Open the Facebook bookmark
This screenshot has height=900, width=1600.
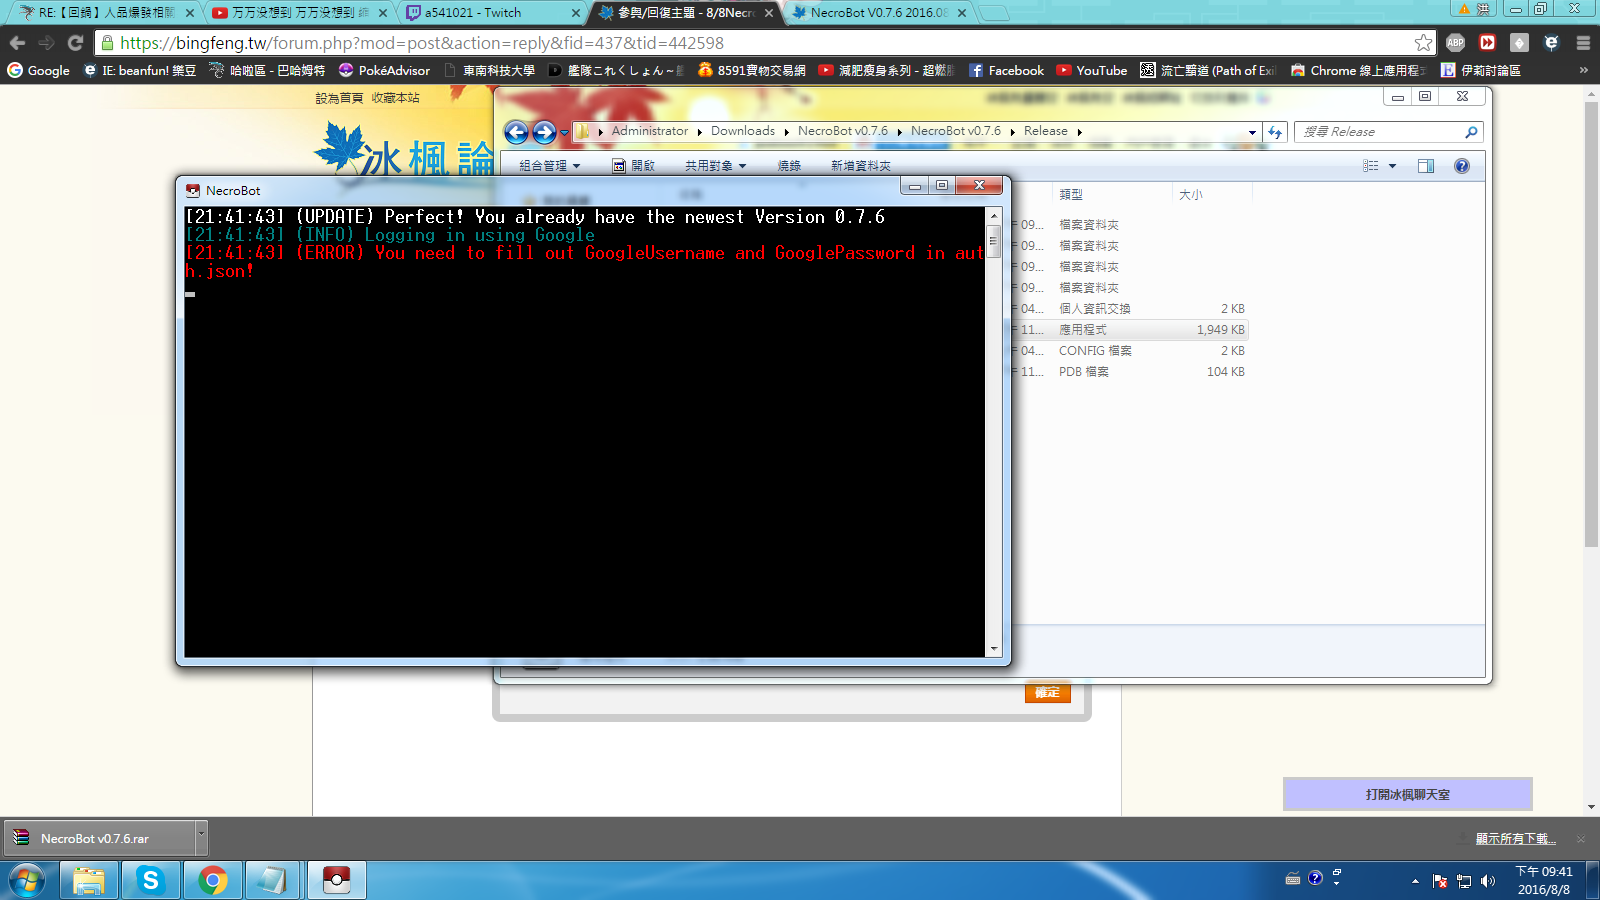pyautogui.click(x=1006, y=71)
